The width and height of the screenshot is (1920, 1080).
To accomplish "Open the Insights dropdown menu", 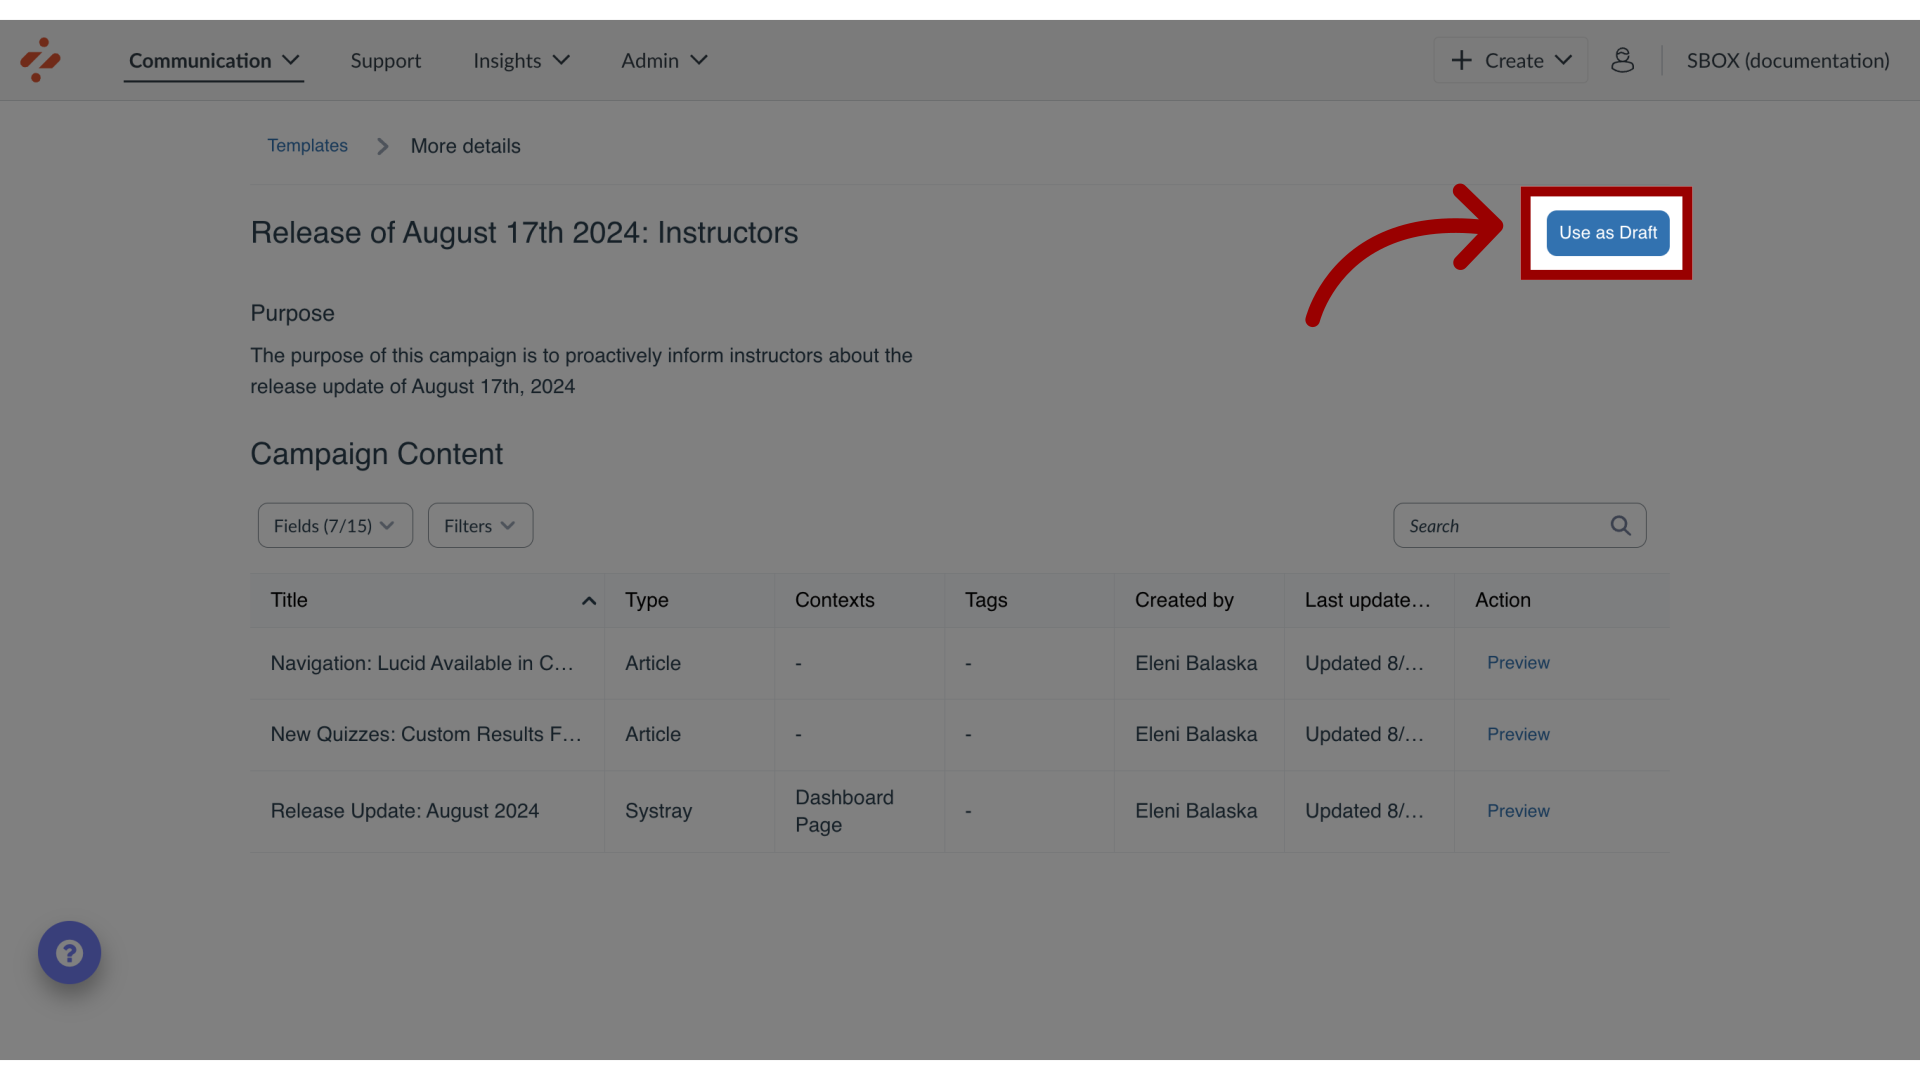I will pyautogui.click(x=521, y=59).
